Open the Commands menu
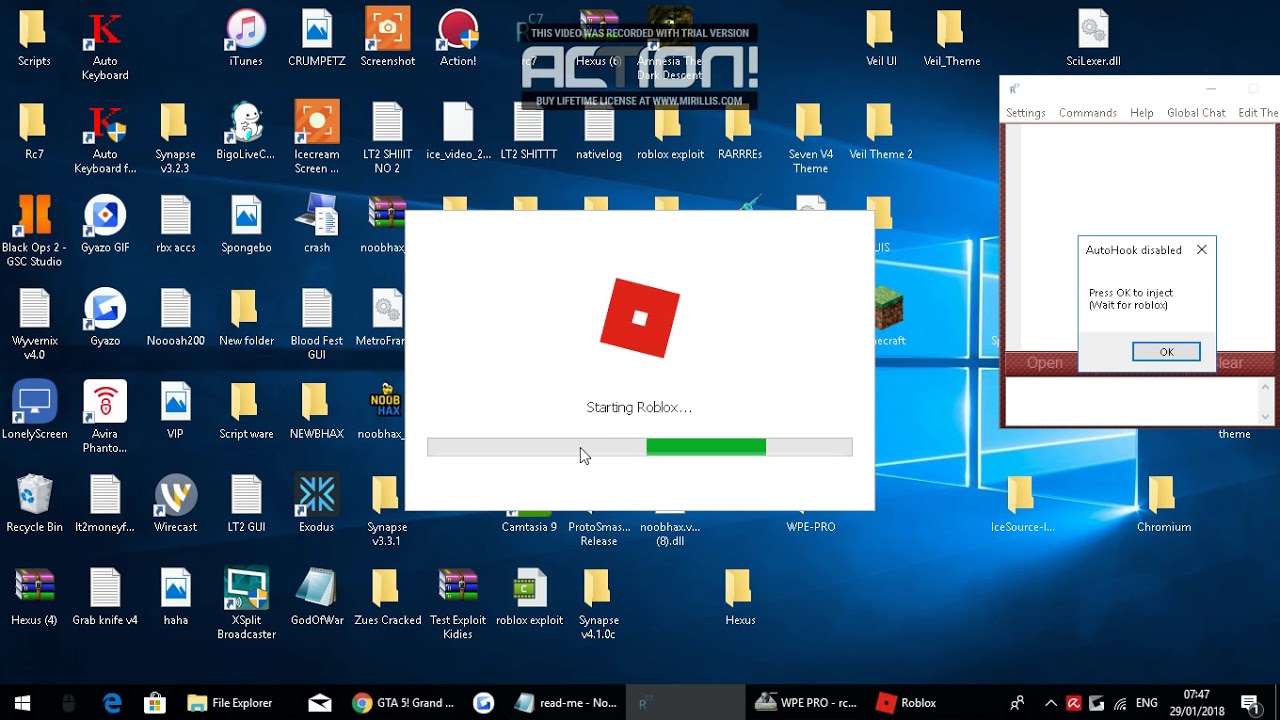 point(1087,113)
